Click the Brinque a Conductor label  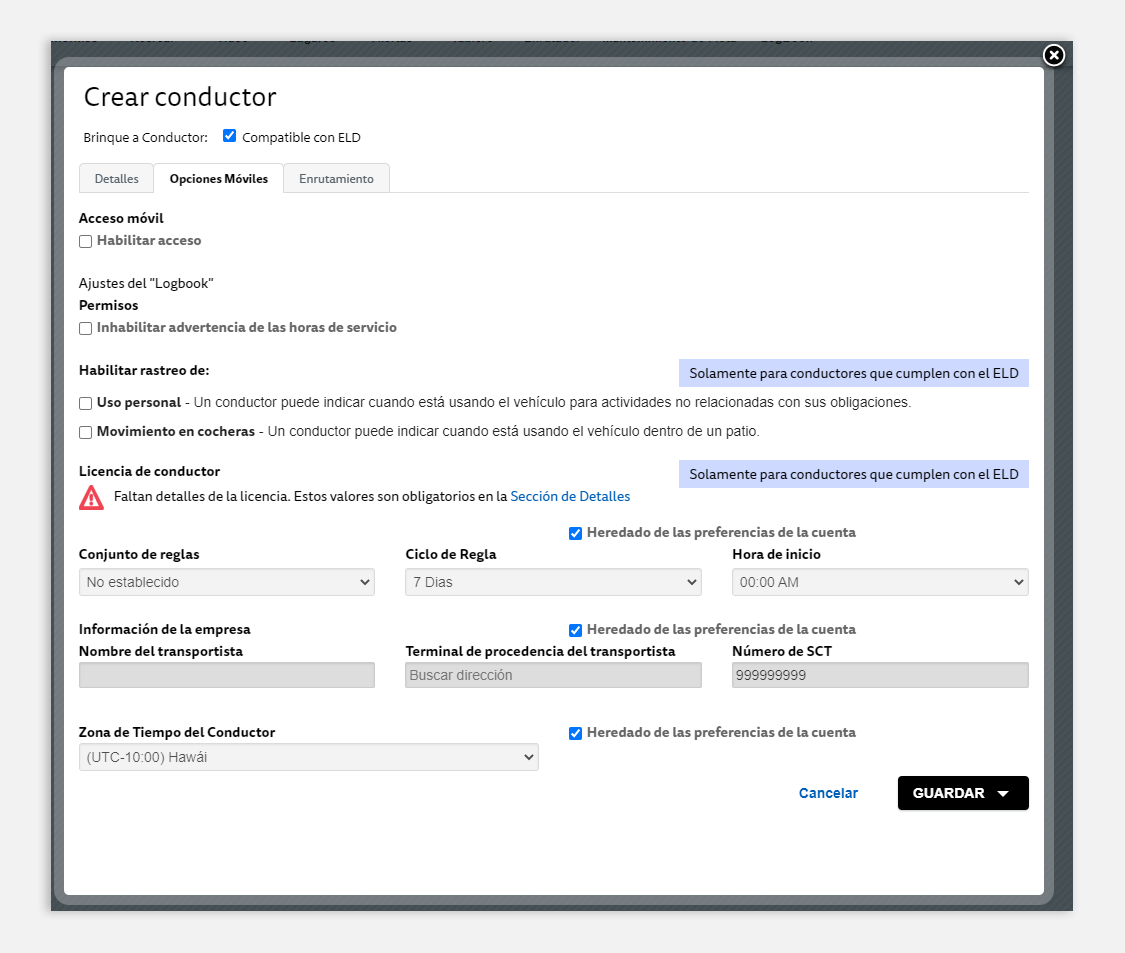[146, 137]
